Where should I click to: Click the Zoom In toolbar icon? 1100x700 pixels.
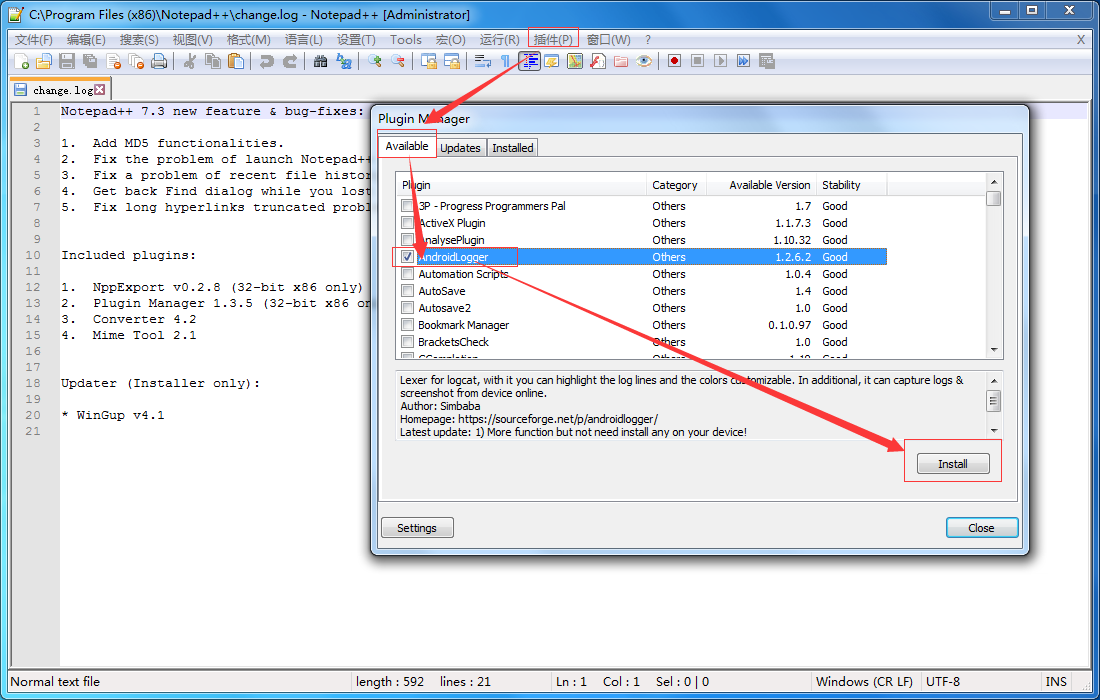[373, 61]
